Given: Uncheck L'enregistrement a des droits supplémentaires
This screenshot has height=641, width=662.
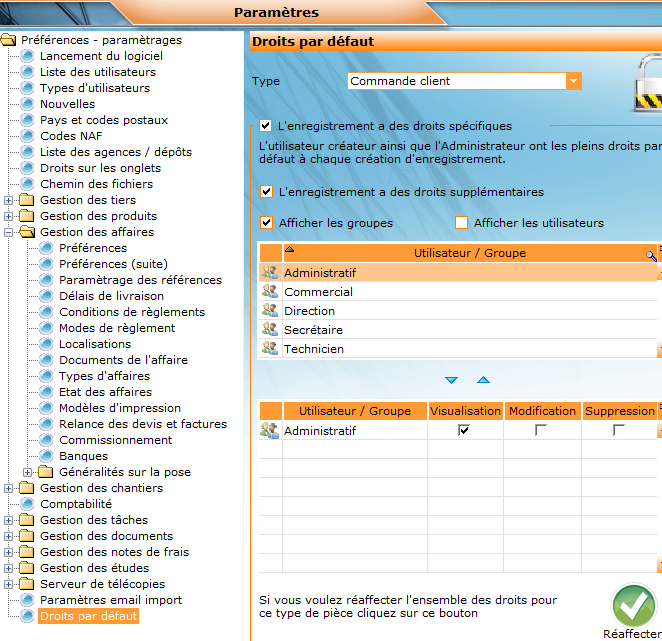Looking at the screenshot, I should click(x=266, y=192).
